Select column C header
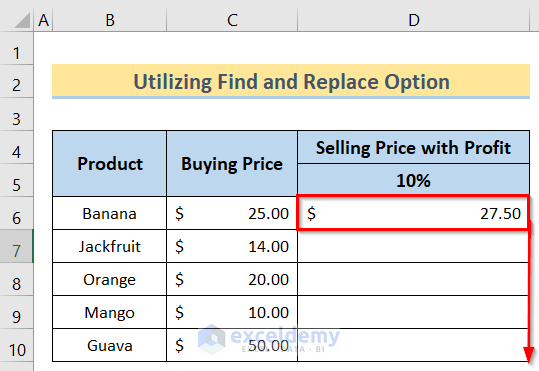The height and width of the screenshot is (371, 539). (232, 20)
